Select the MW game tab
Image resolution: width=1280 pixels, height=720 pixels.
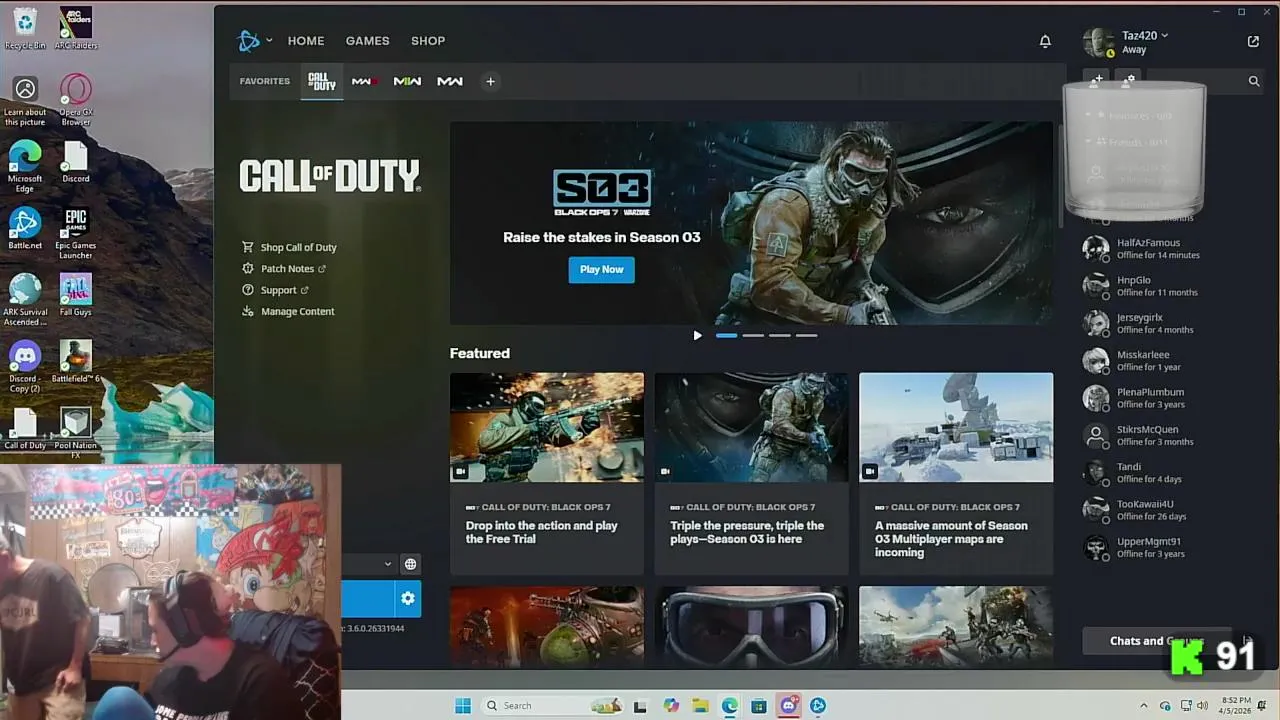click(450, 82)
